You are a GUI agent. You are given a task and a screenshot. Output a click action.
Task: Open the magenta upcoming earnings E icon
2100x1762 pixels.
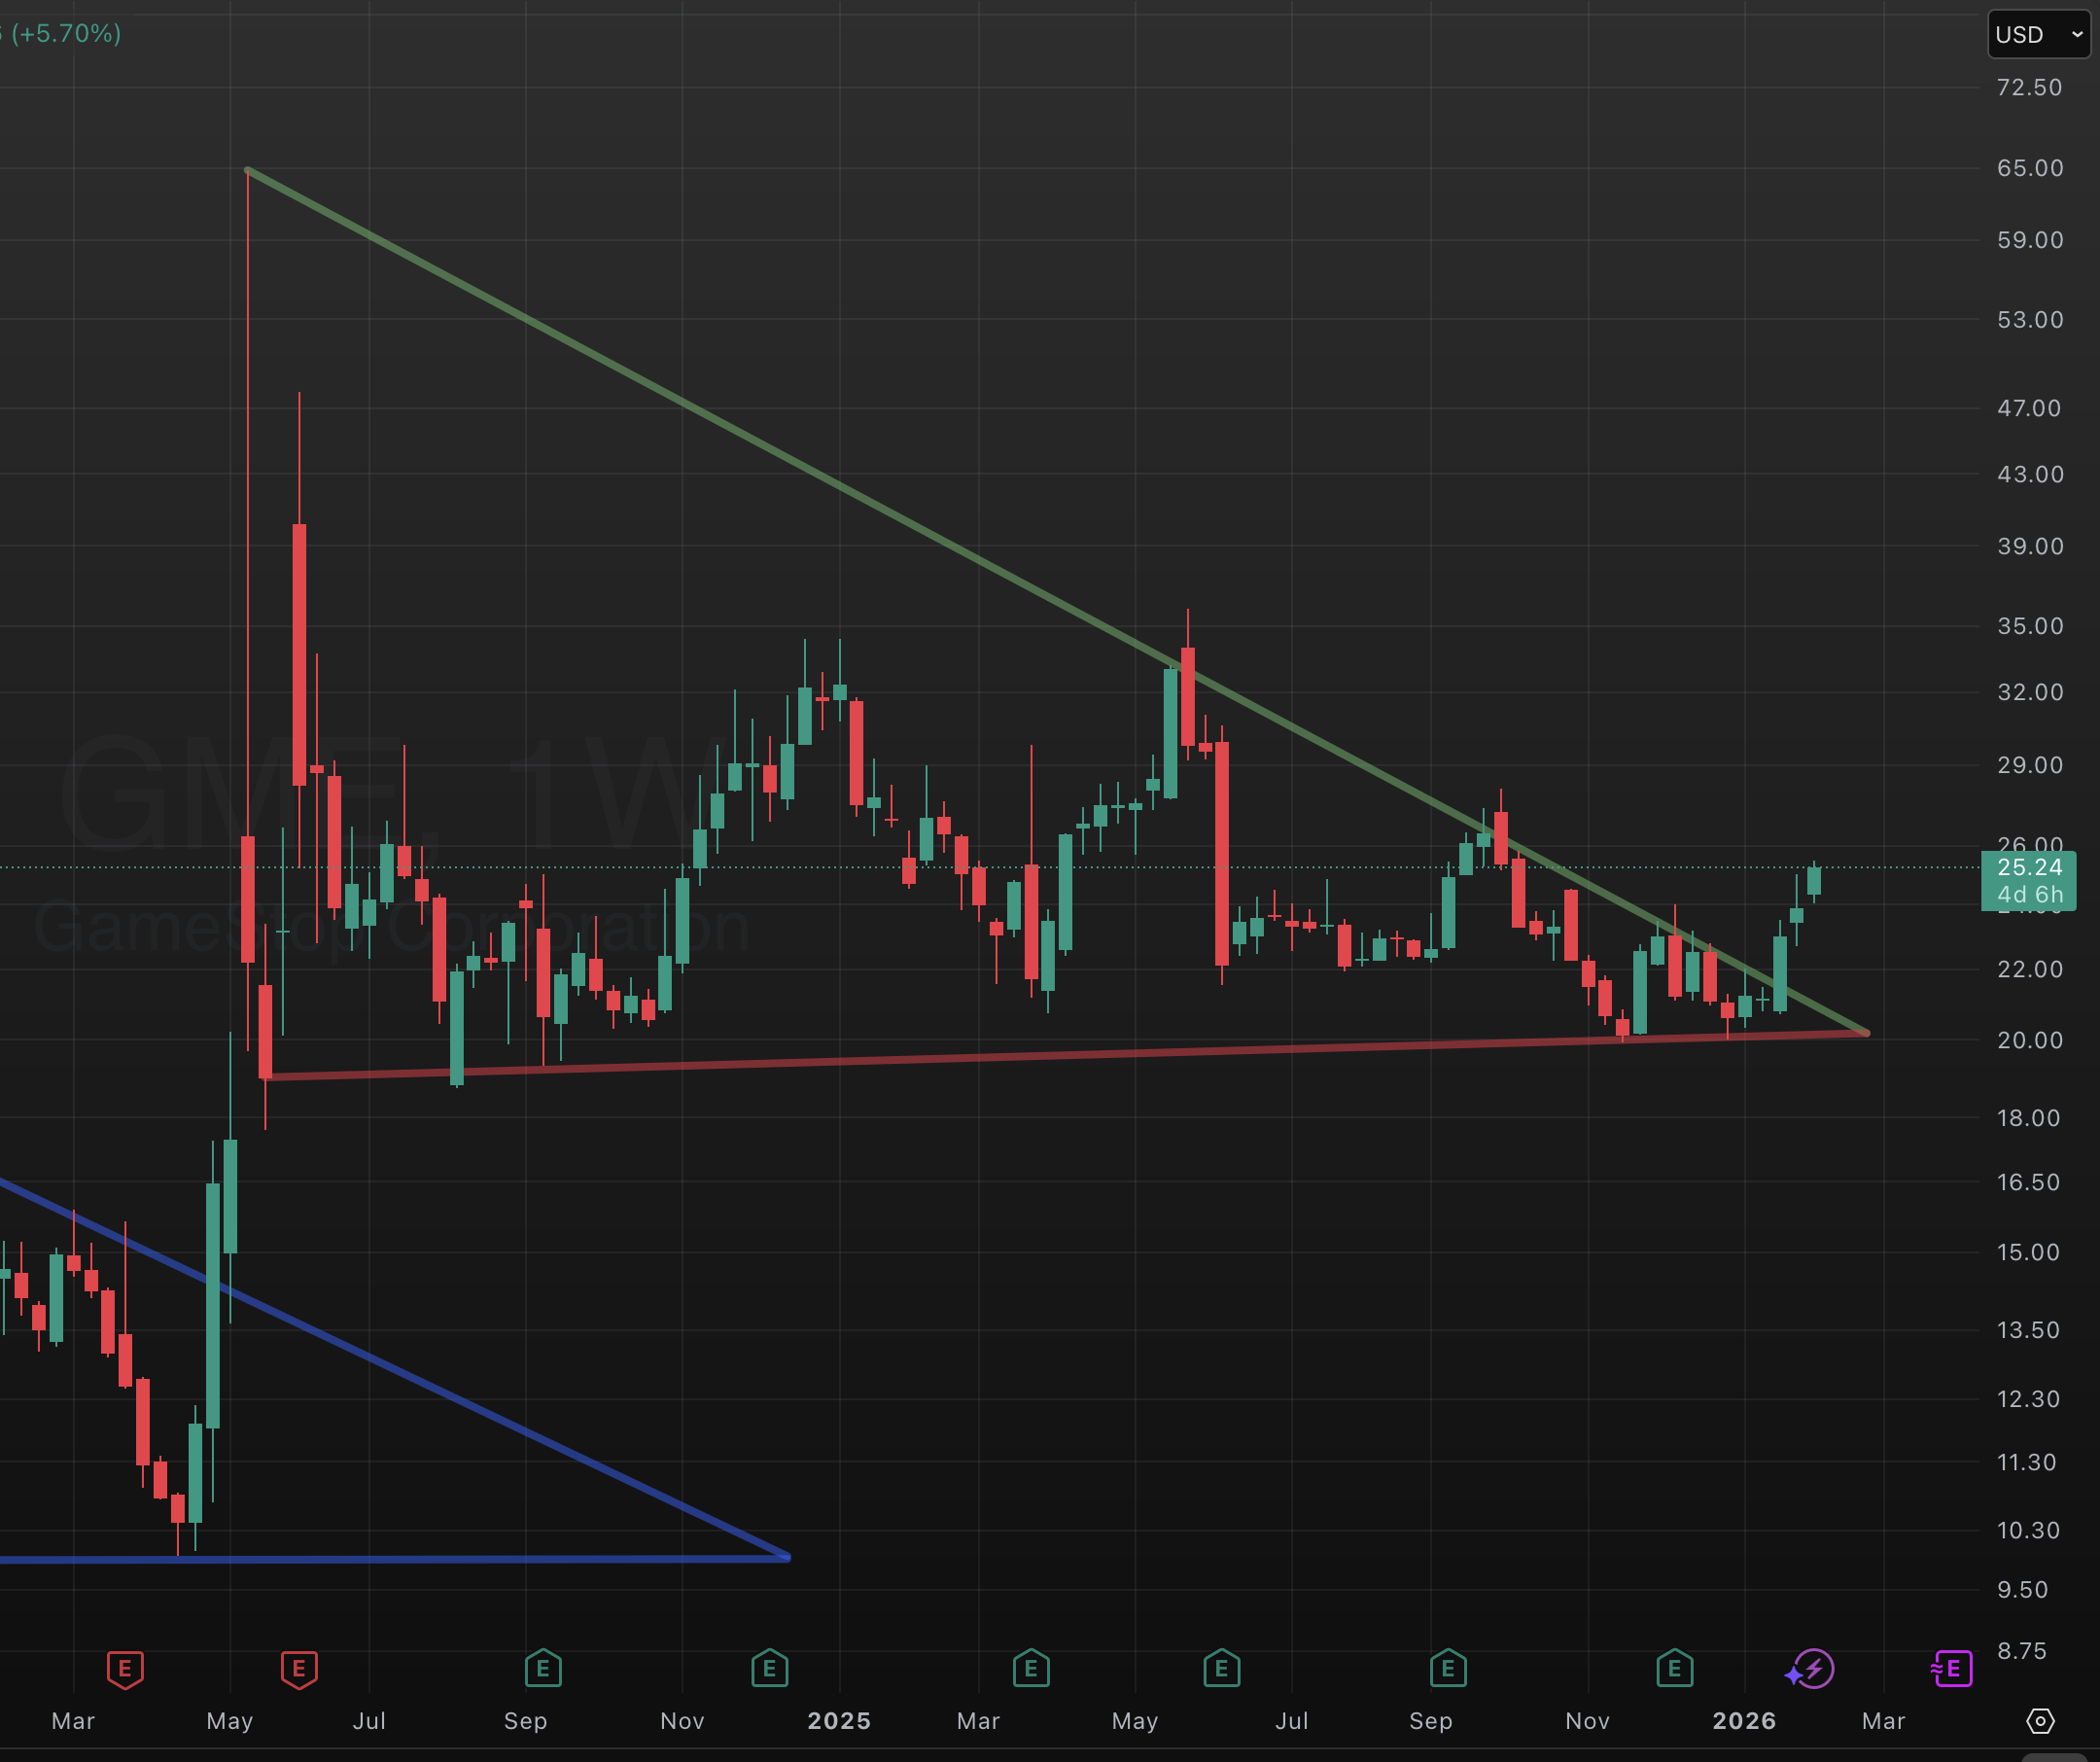point(1953,1669)
